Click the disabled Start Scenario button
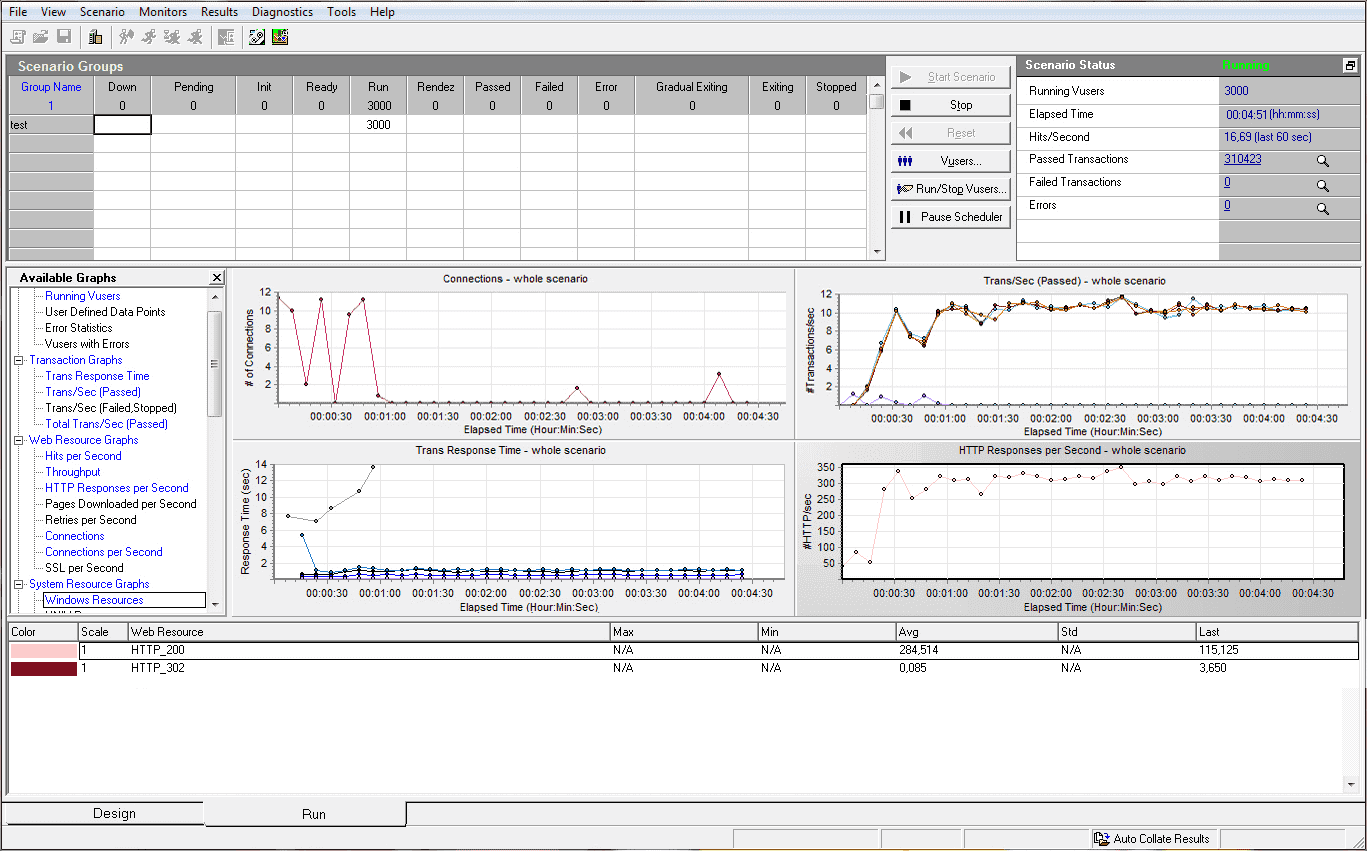 [x=950, y=77]
